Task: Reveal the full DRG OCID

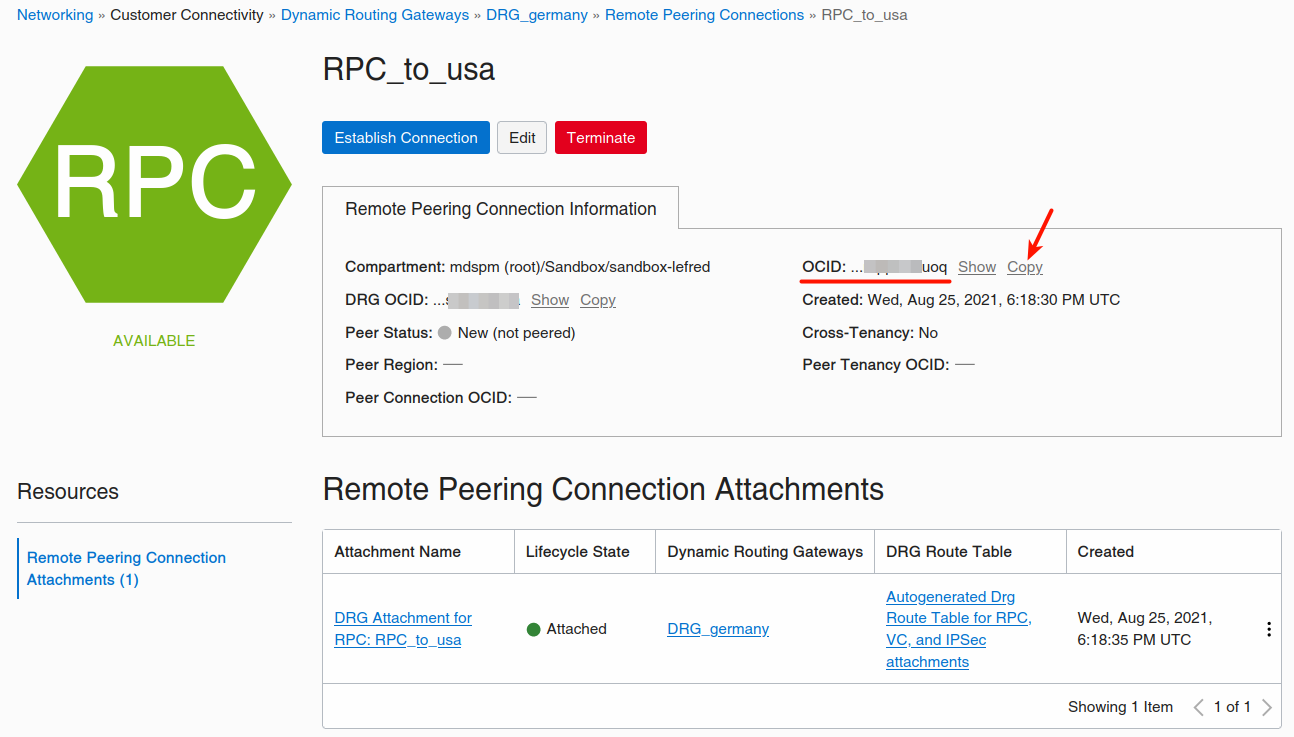Action: [x=550, y=300]
